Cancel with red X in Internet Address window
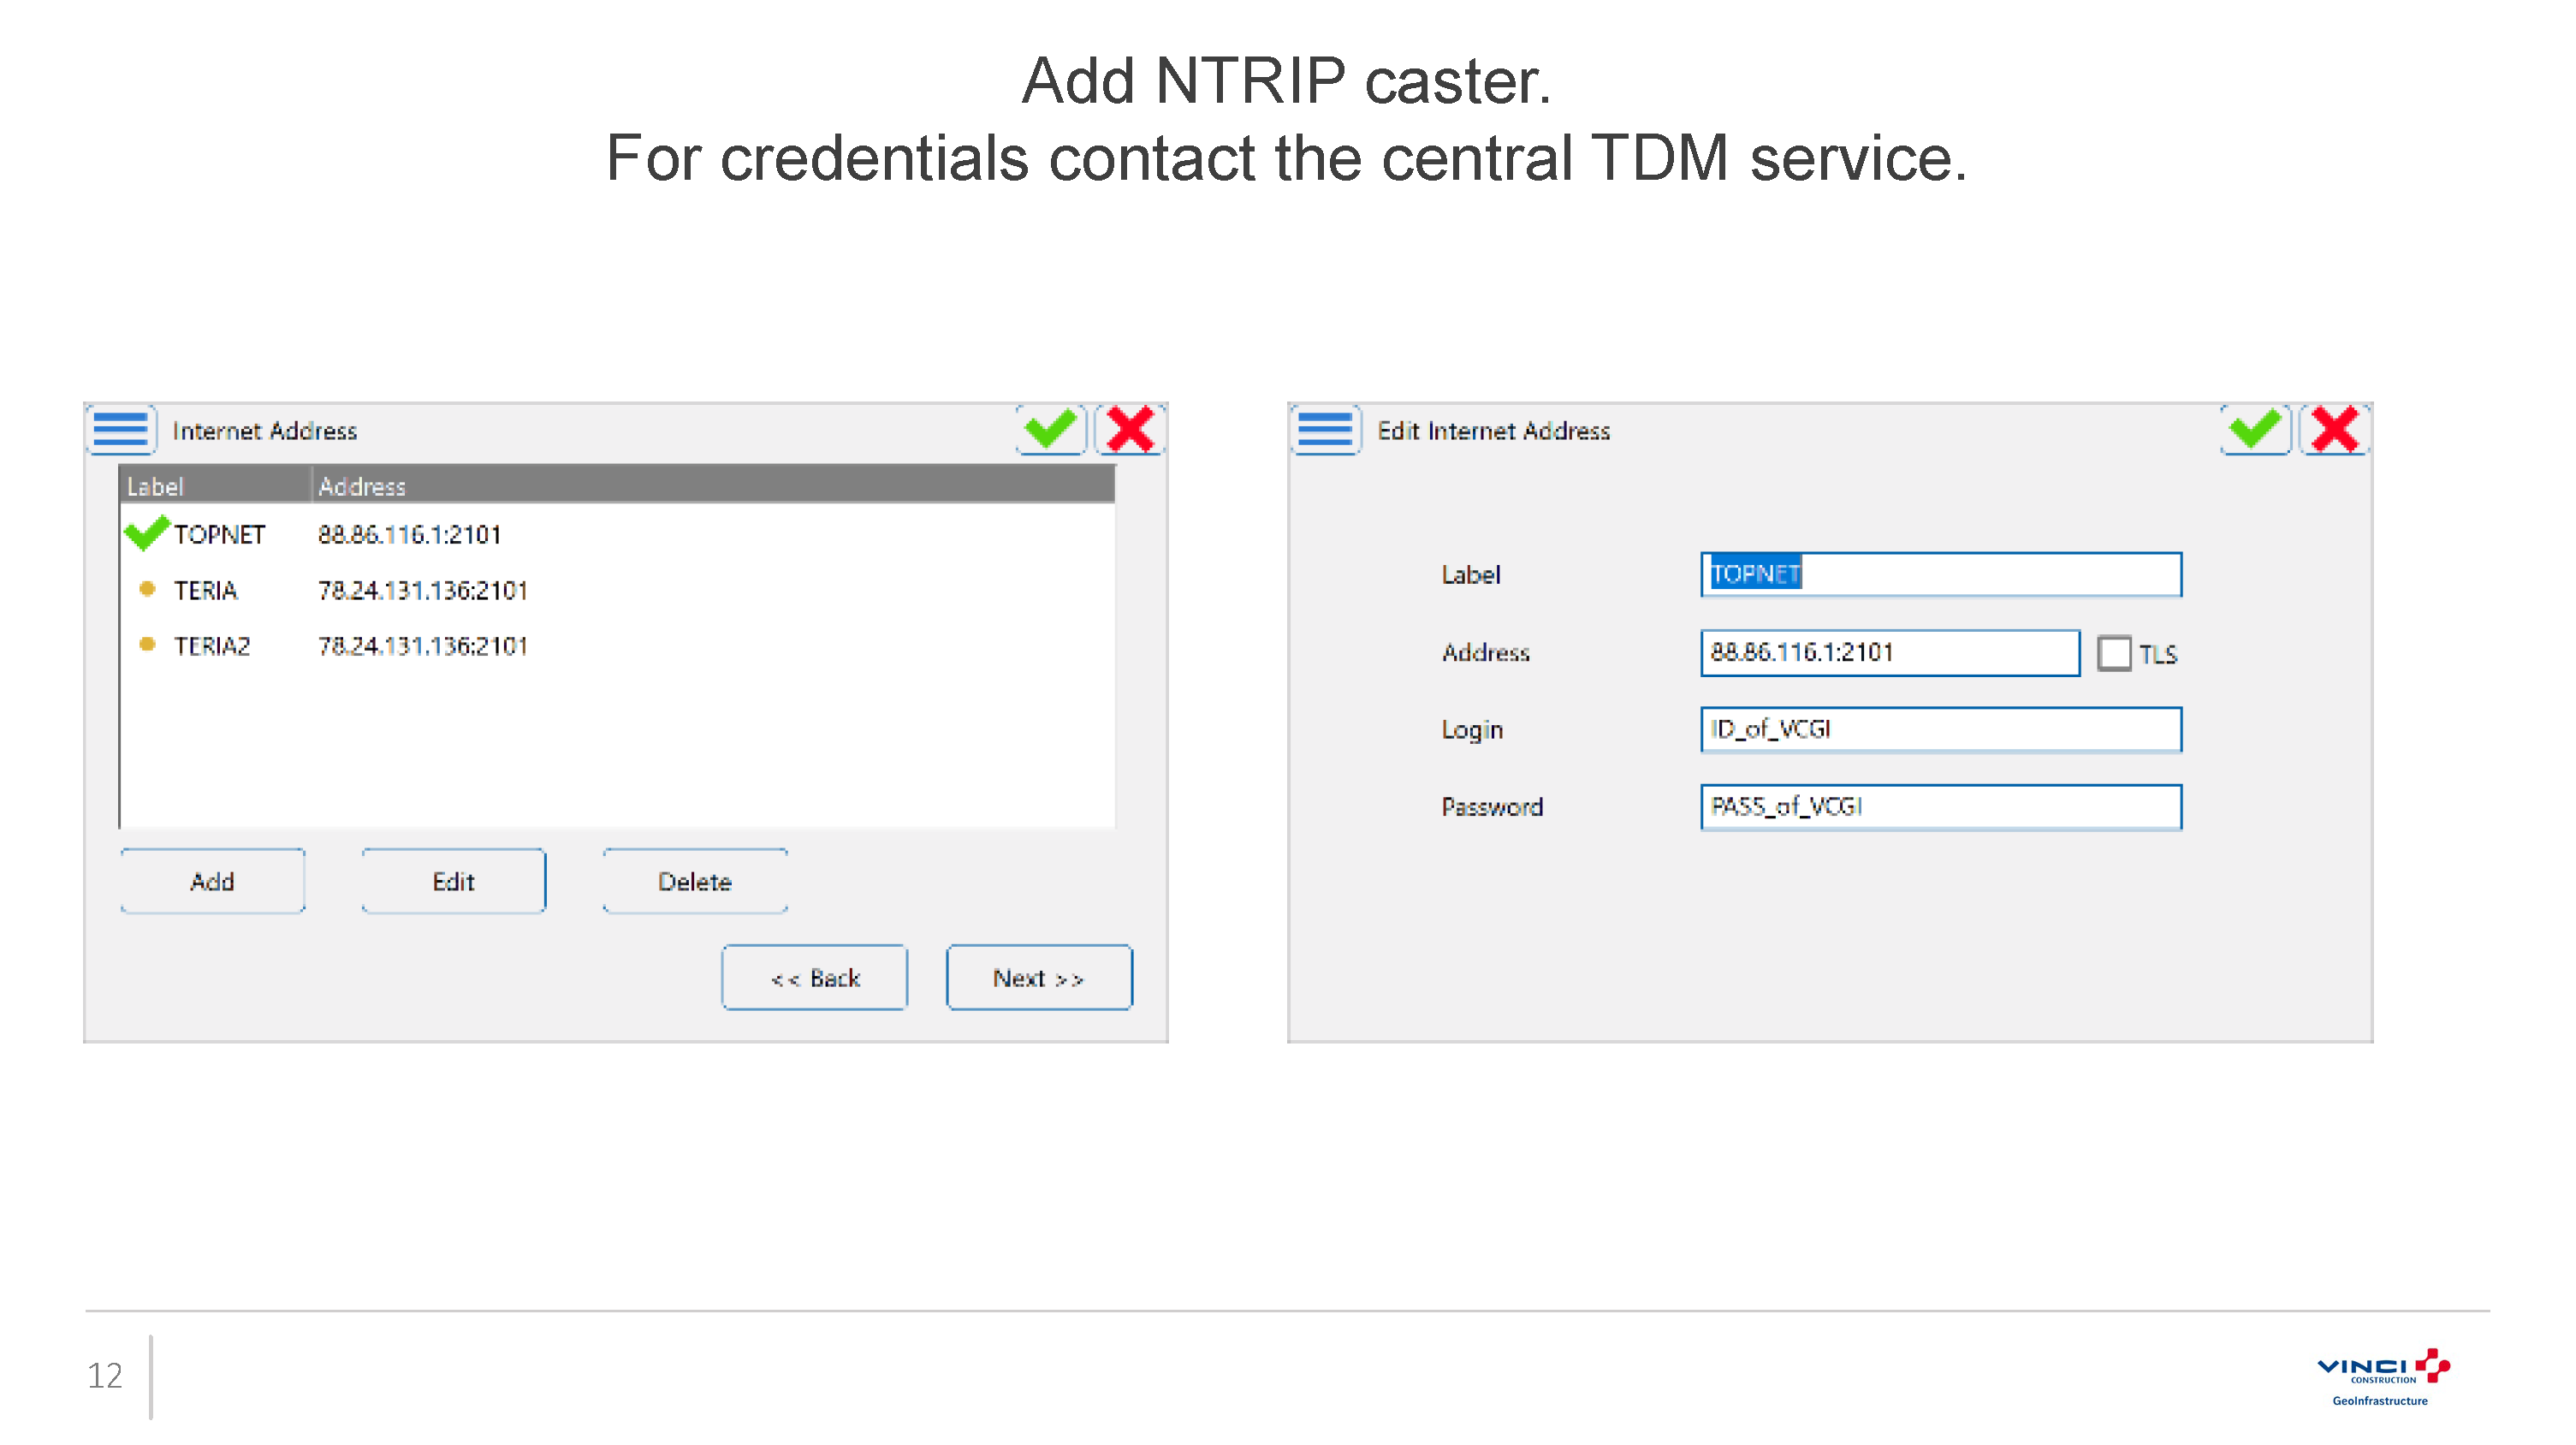Viewport: 2576px width, 1445px height. click(1131, 430)
